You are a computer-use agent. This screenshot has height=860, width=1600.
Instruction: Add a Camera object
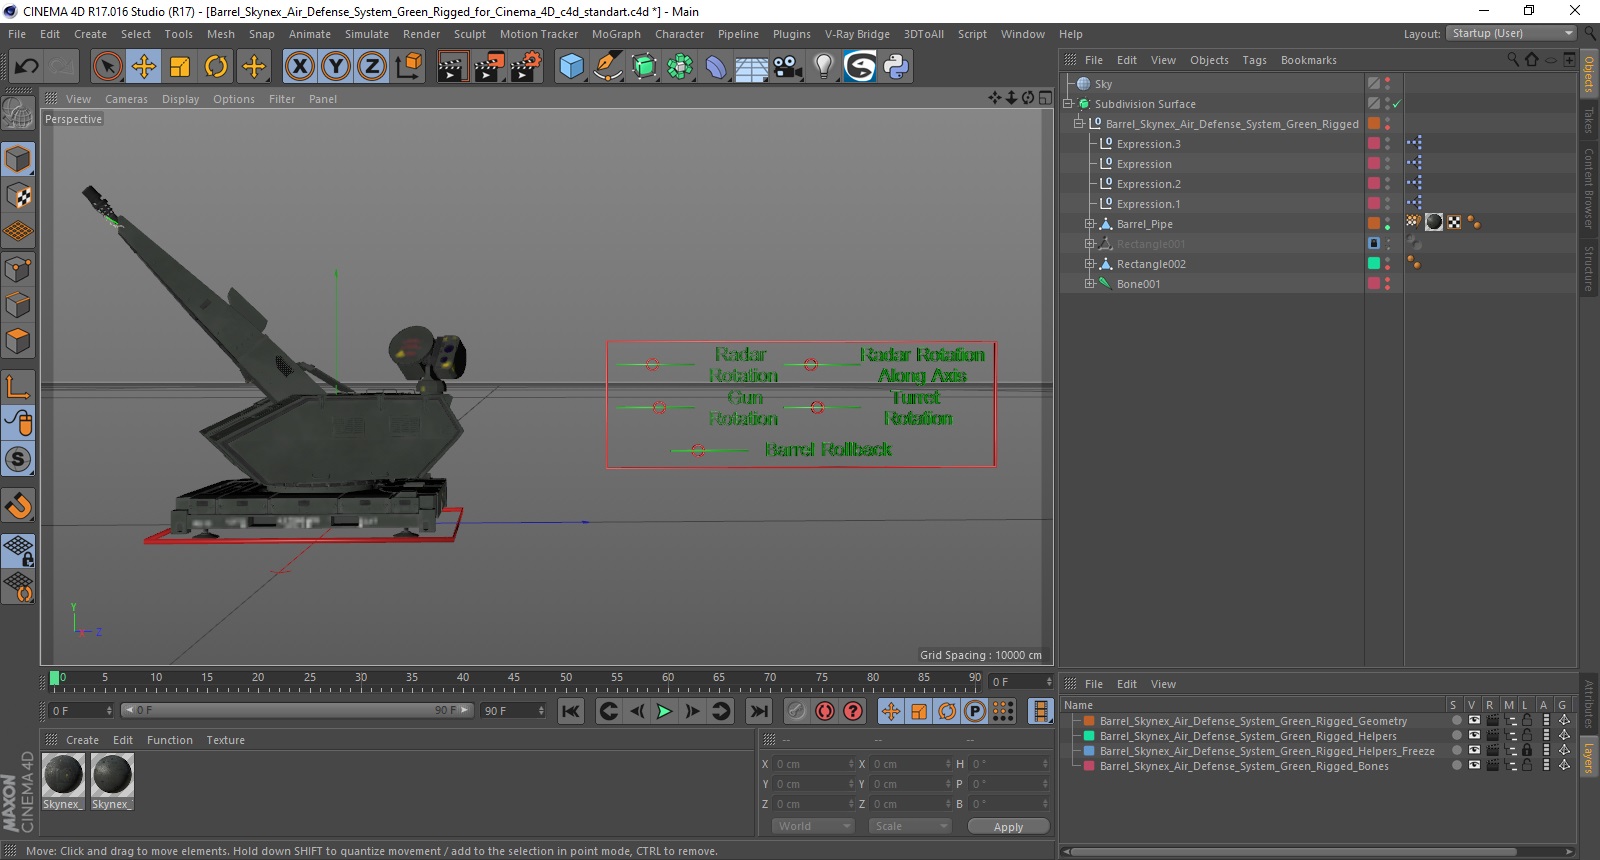coord(788,67)
